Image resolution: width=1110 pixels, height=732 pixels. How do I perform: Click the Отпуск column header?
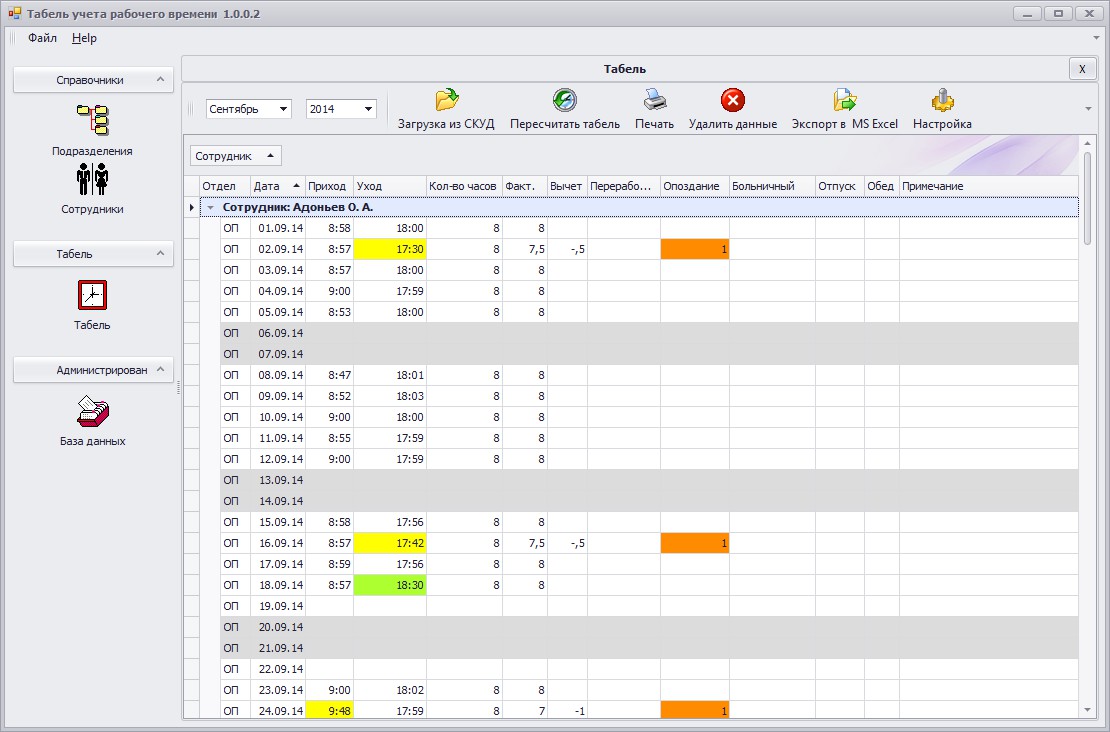point(840,186)
